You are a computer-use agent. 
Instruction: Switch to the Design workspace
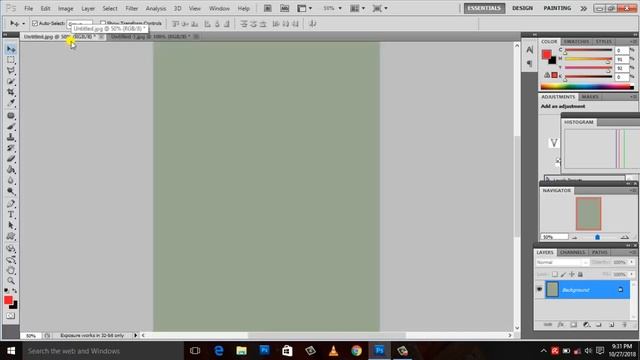522,8
